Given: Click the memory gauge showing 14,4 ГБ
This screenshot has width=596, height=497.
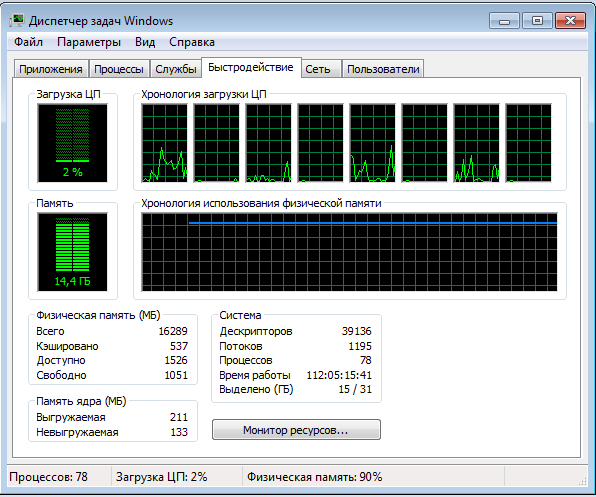Looking at the screenshot, I should click(72, 252).
